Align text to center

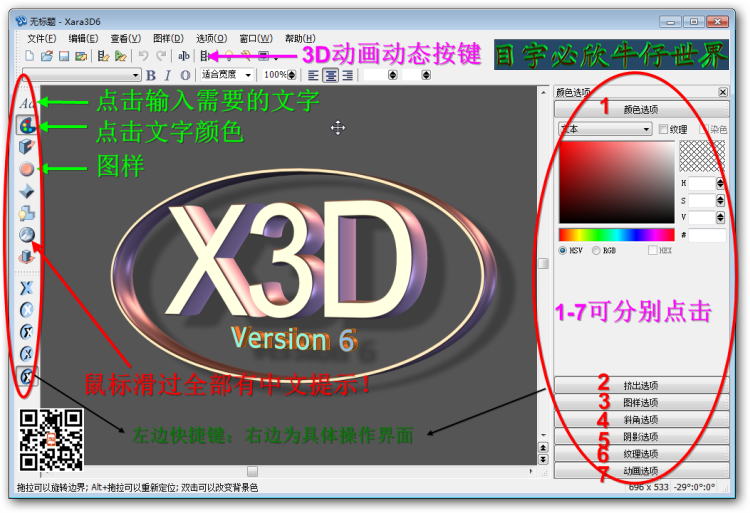point(331,75)
